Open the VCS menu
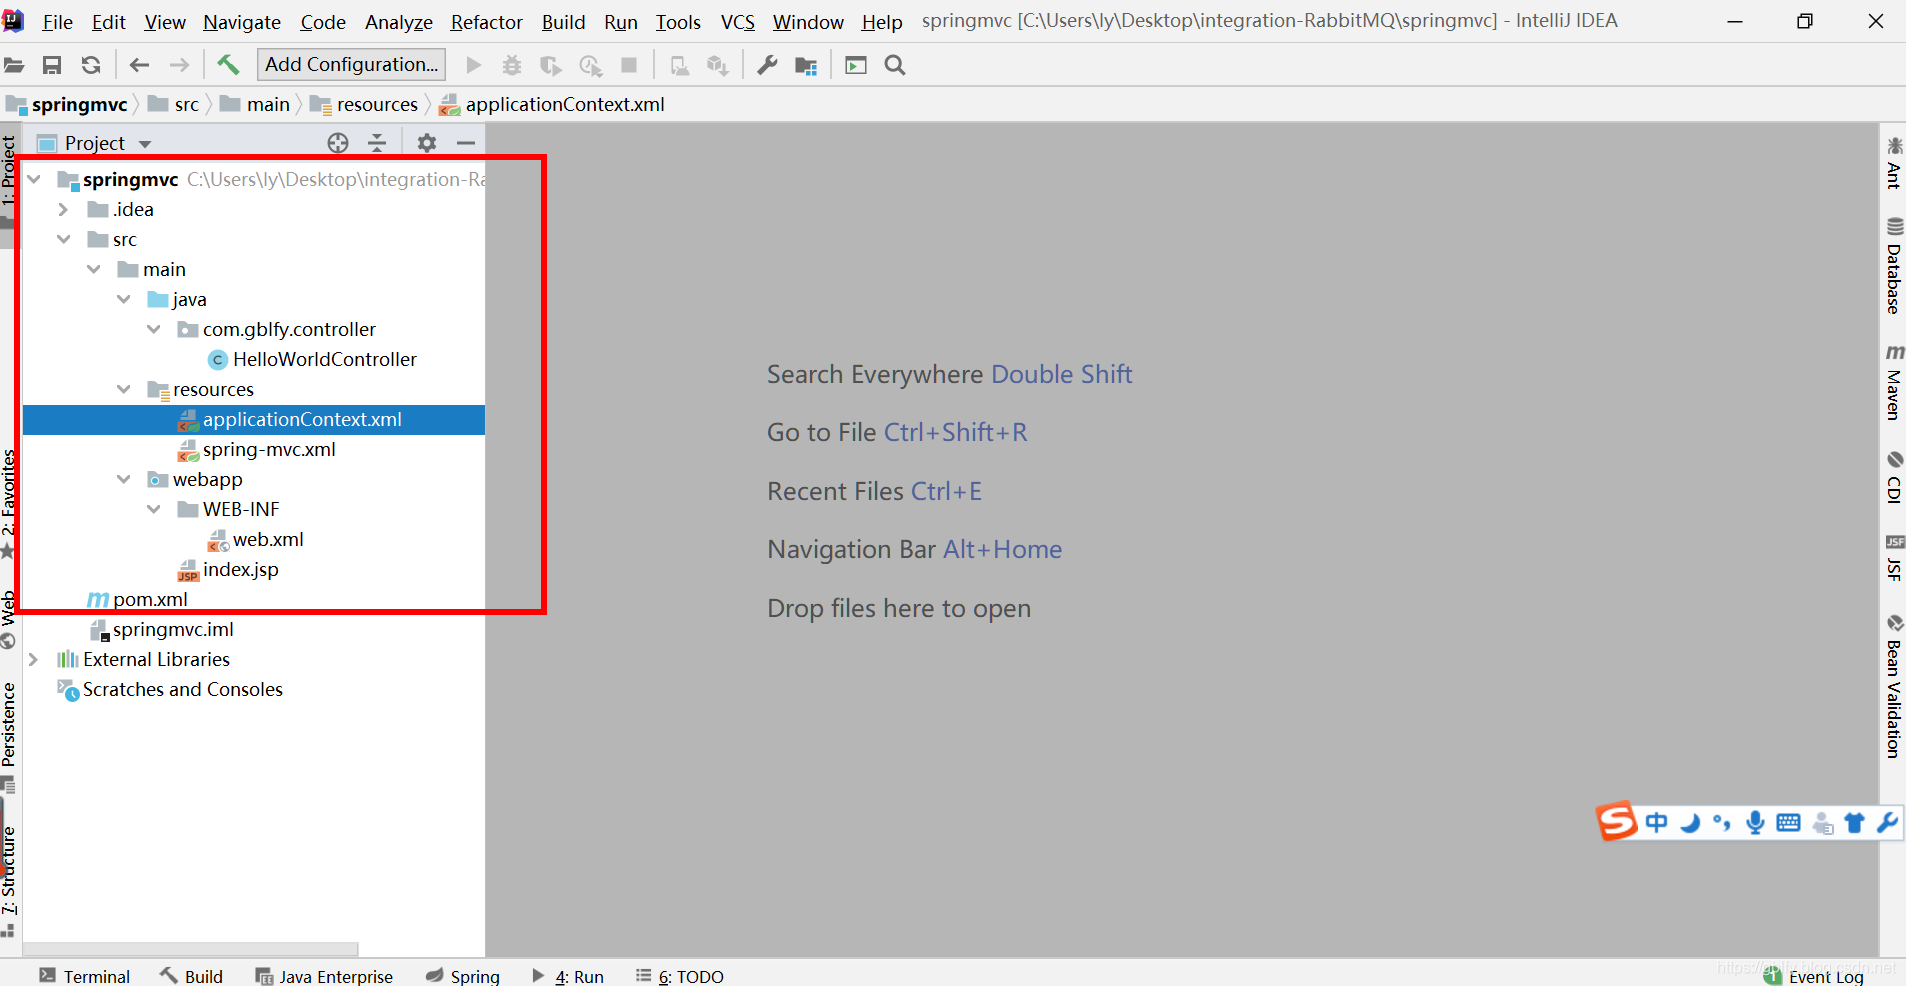The image size is (1906, 986). tap(738, 22)
